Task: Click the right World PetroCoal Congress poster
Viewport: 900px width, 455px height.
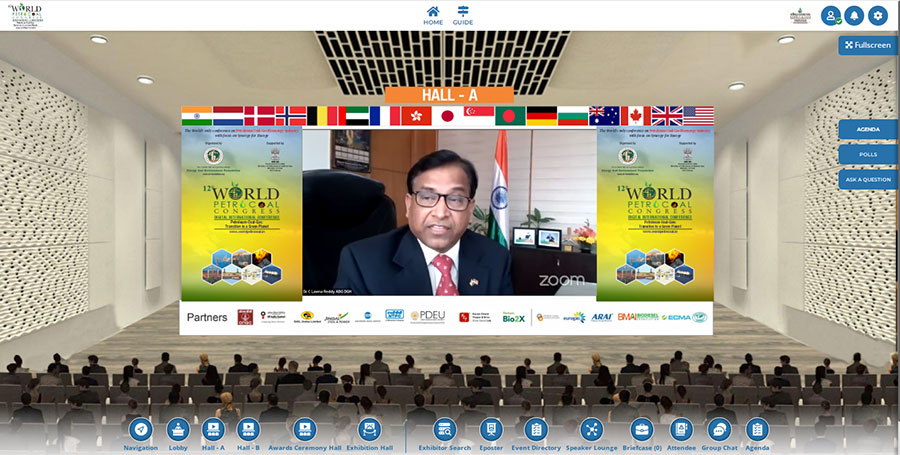Action: click(655, 214)
